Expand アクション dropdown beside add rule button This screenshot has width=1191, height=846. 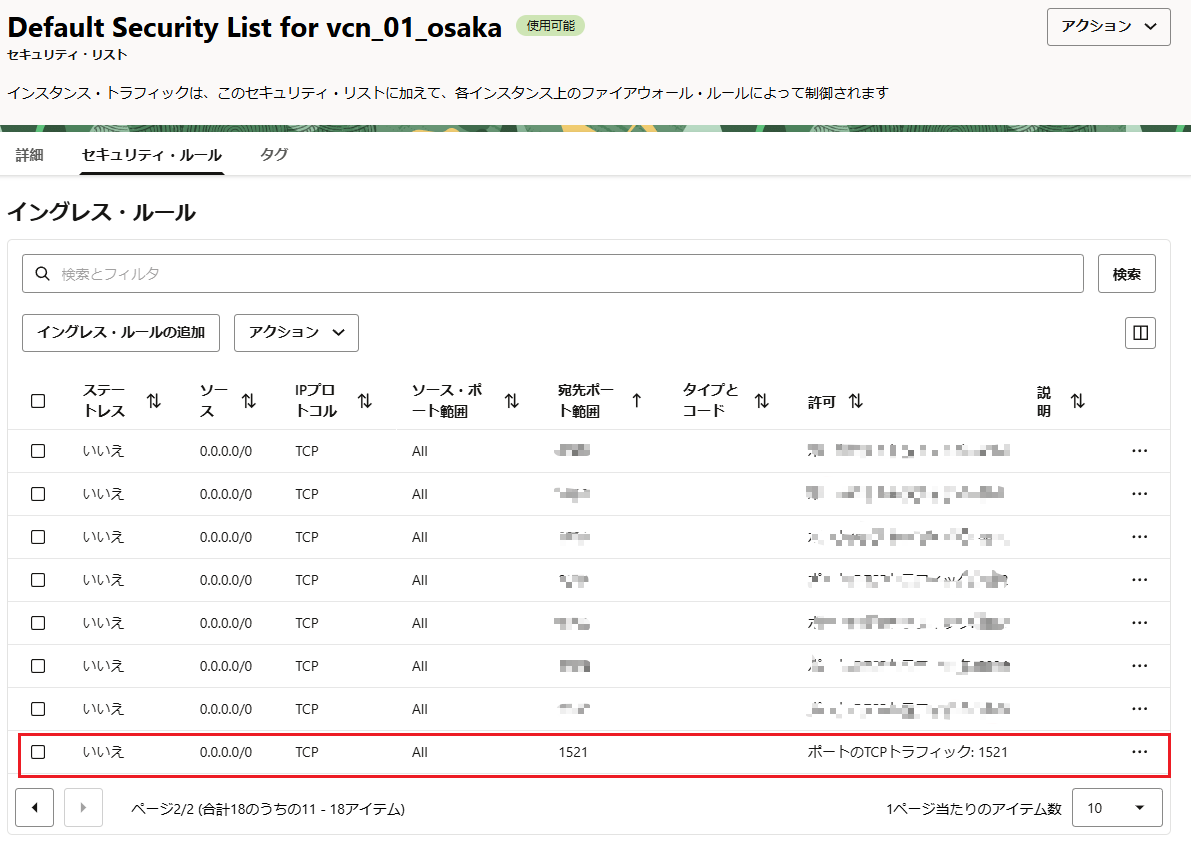click(x=296, y=333)
